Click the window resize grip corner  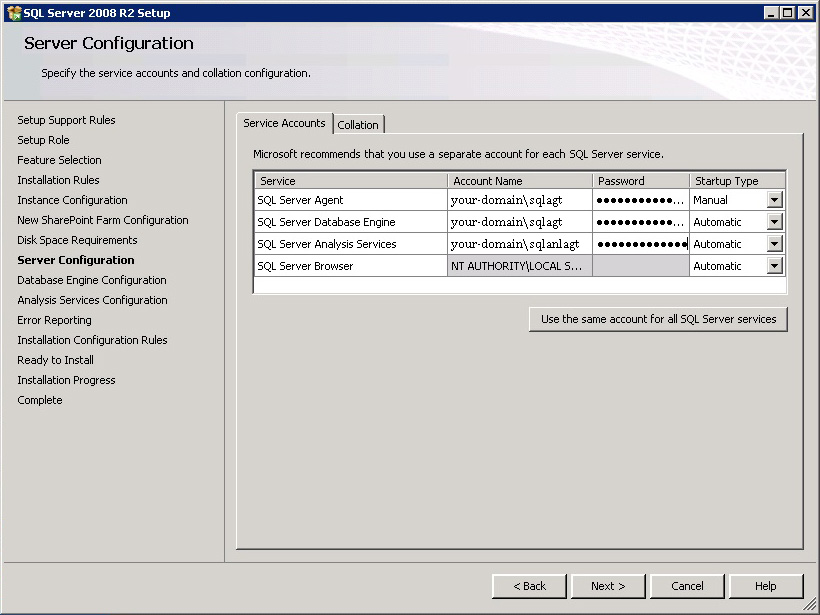(x=810, y=605)
